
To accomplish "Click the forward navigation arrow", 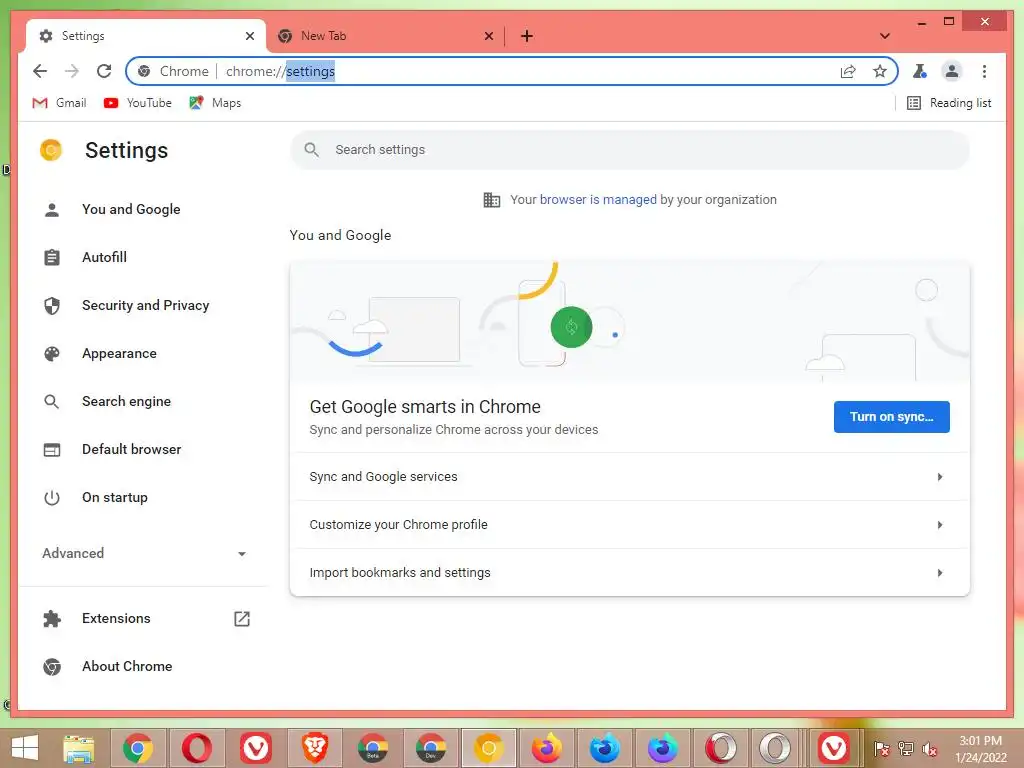I will coord(72,71).
